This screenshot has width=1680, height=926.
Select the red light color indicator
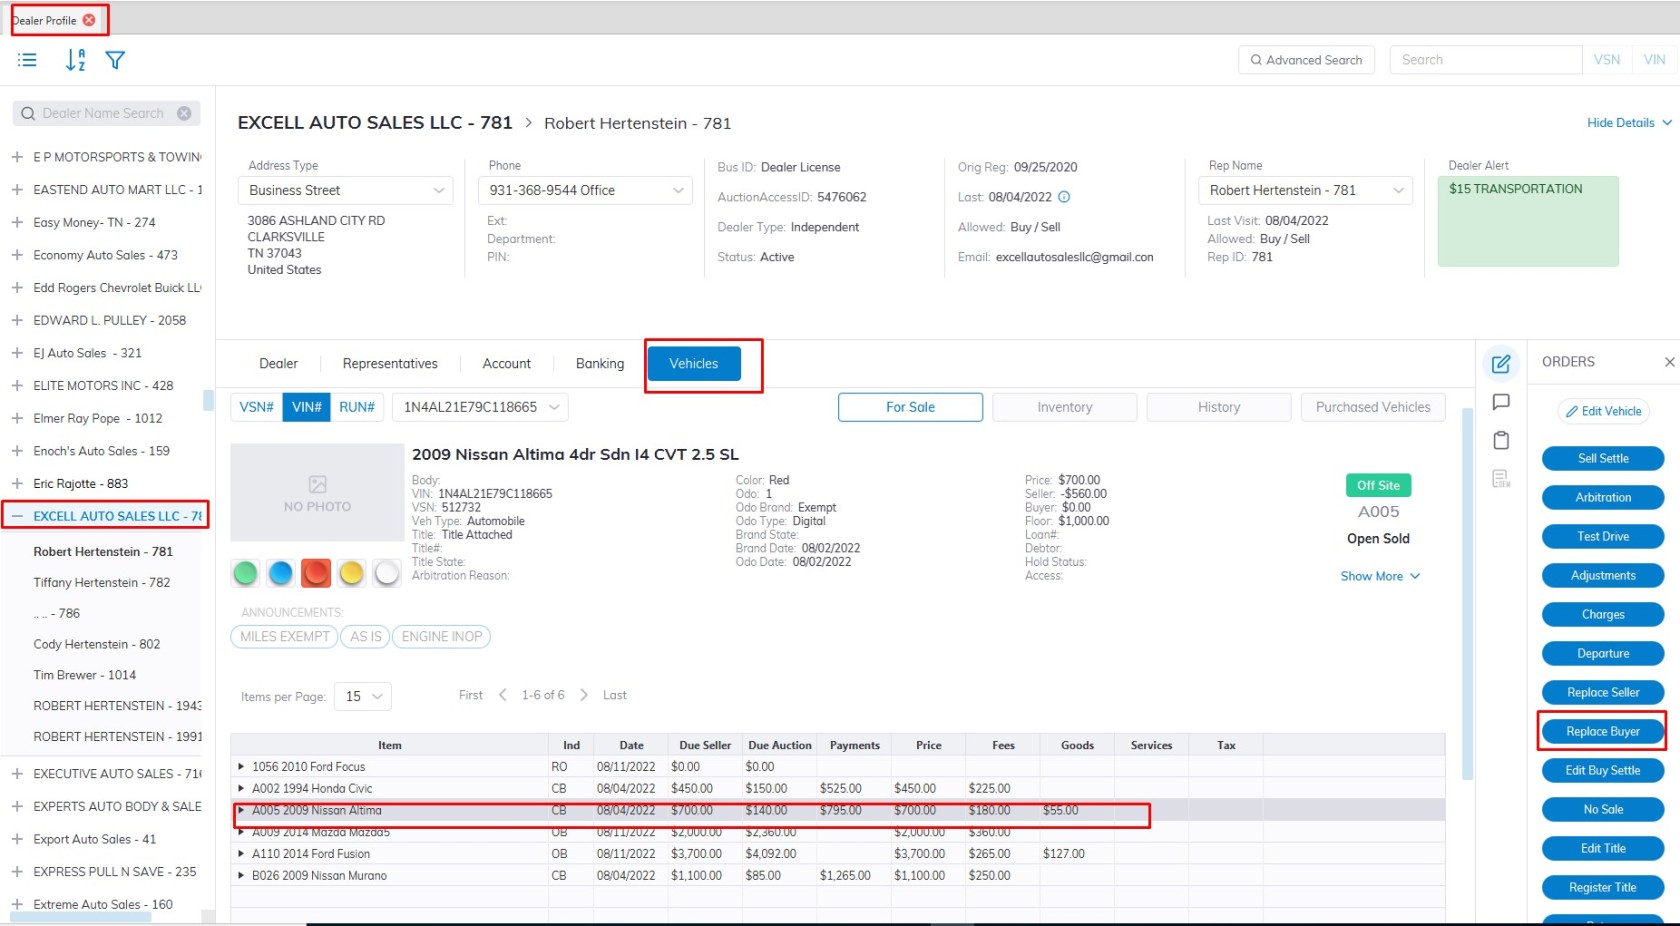[x=316, y=573]
